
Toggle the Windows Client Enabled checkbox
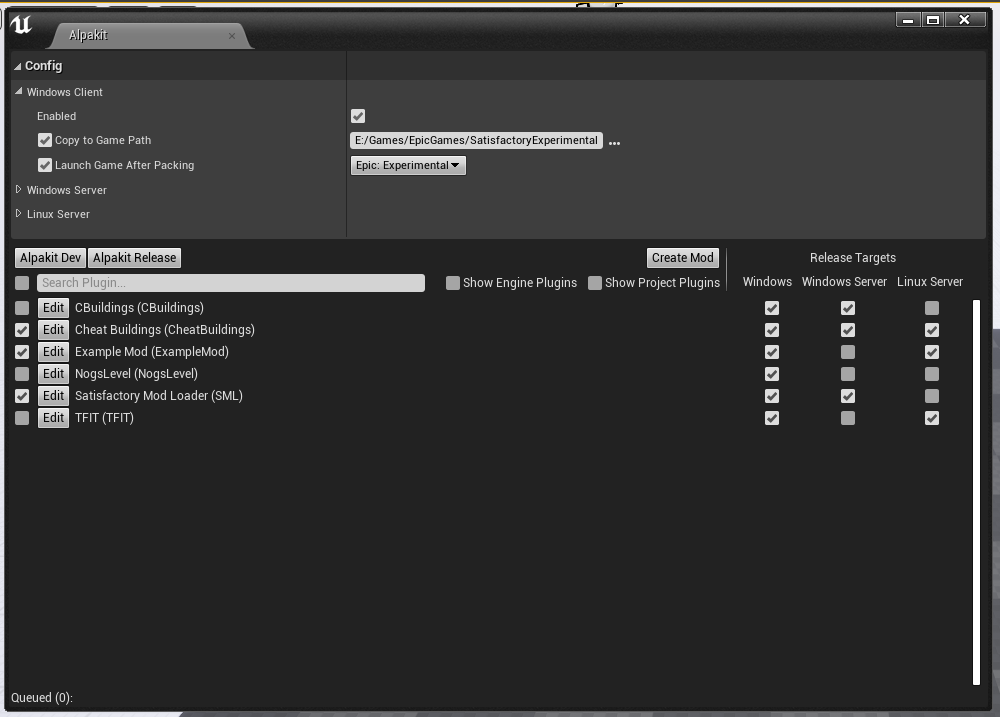point(358,116)
